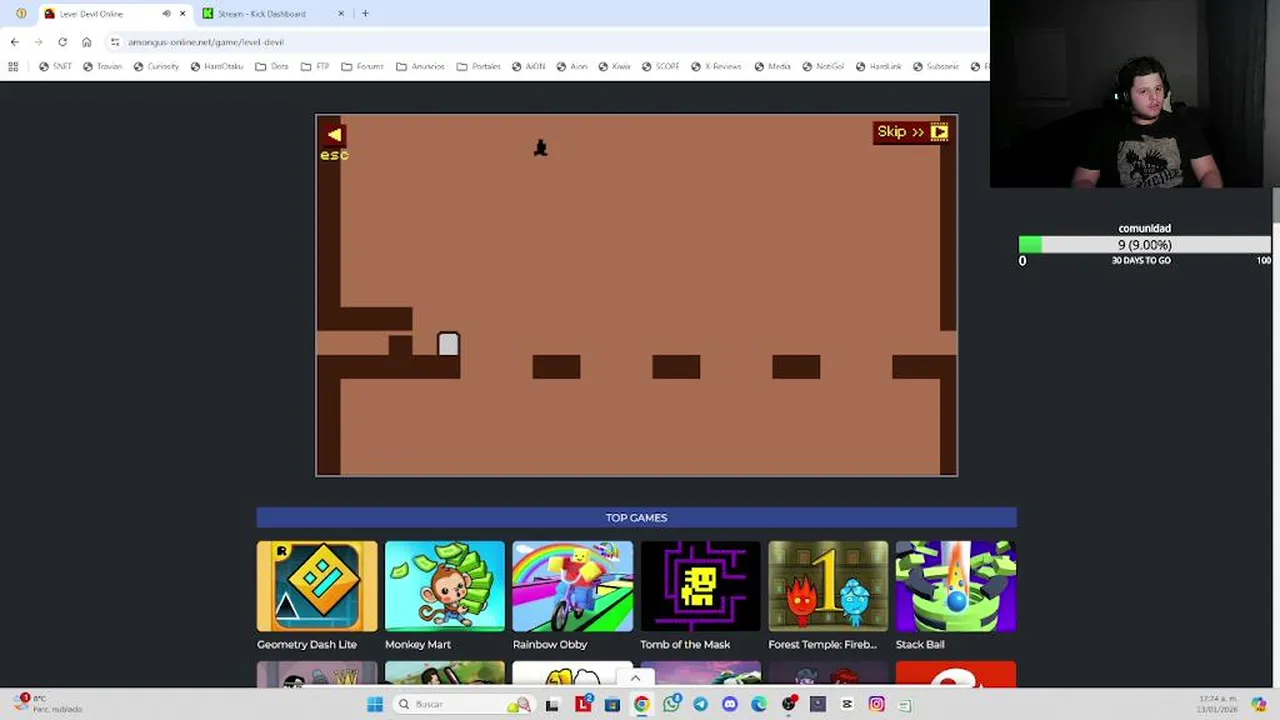Click the site info icon in the address bar
Viewport: 1280px width, 720px height.
click(115, 42)
